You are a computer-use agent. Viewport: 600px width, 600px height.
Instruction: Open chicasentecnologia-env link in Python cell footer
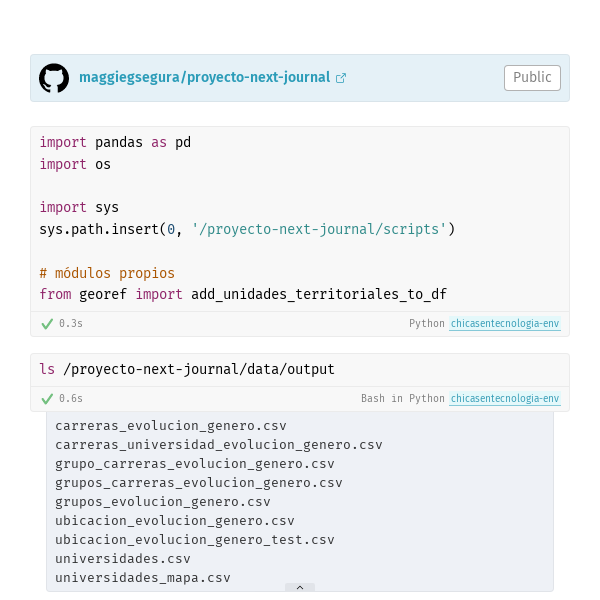[x=505, y=324]
